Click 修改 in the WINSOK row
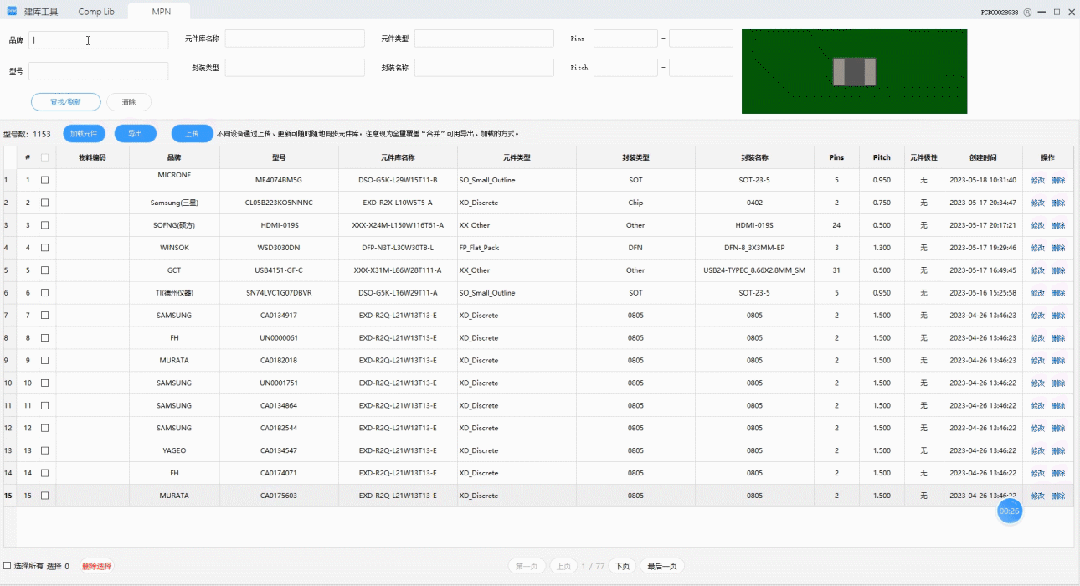1080x586 pixels. 1037,247
